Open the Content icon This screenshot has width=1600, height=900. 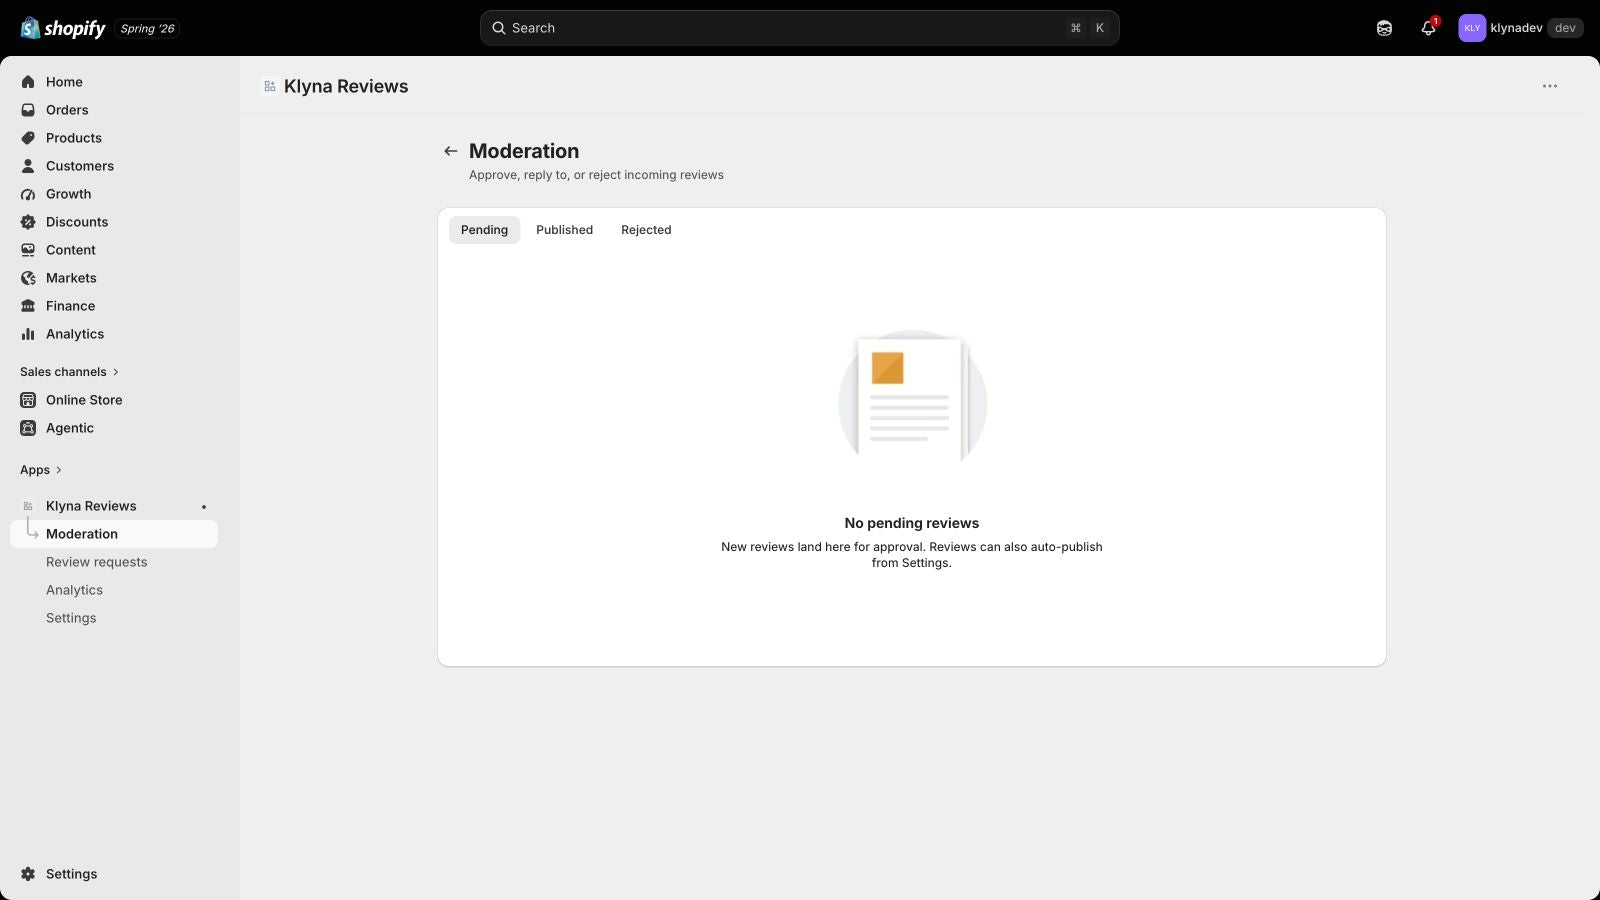coord(28,250)
